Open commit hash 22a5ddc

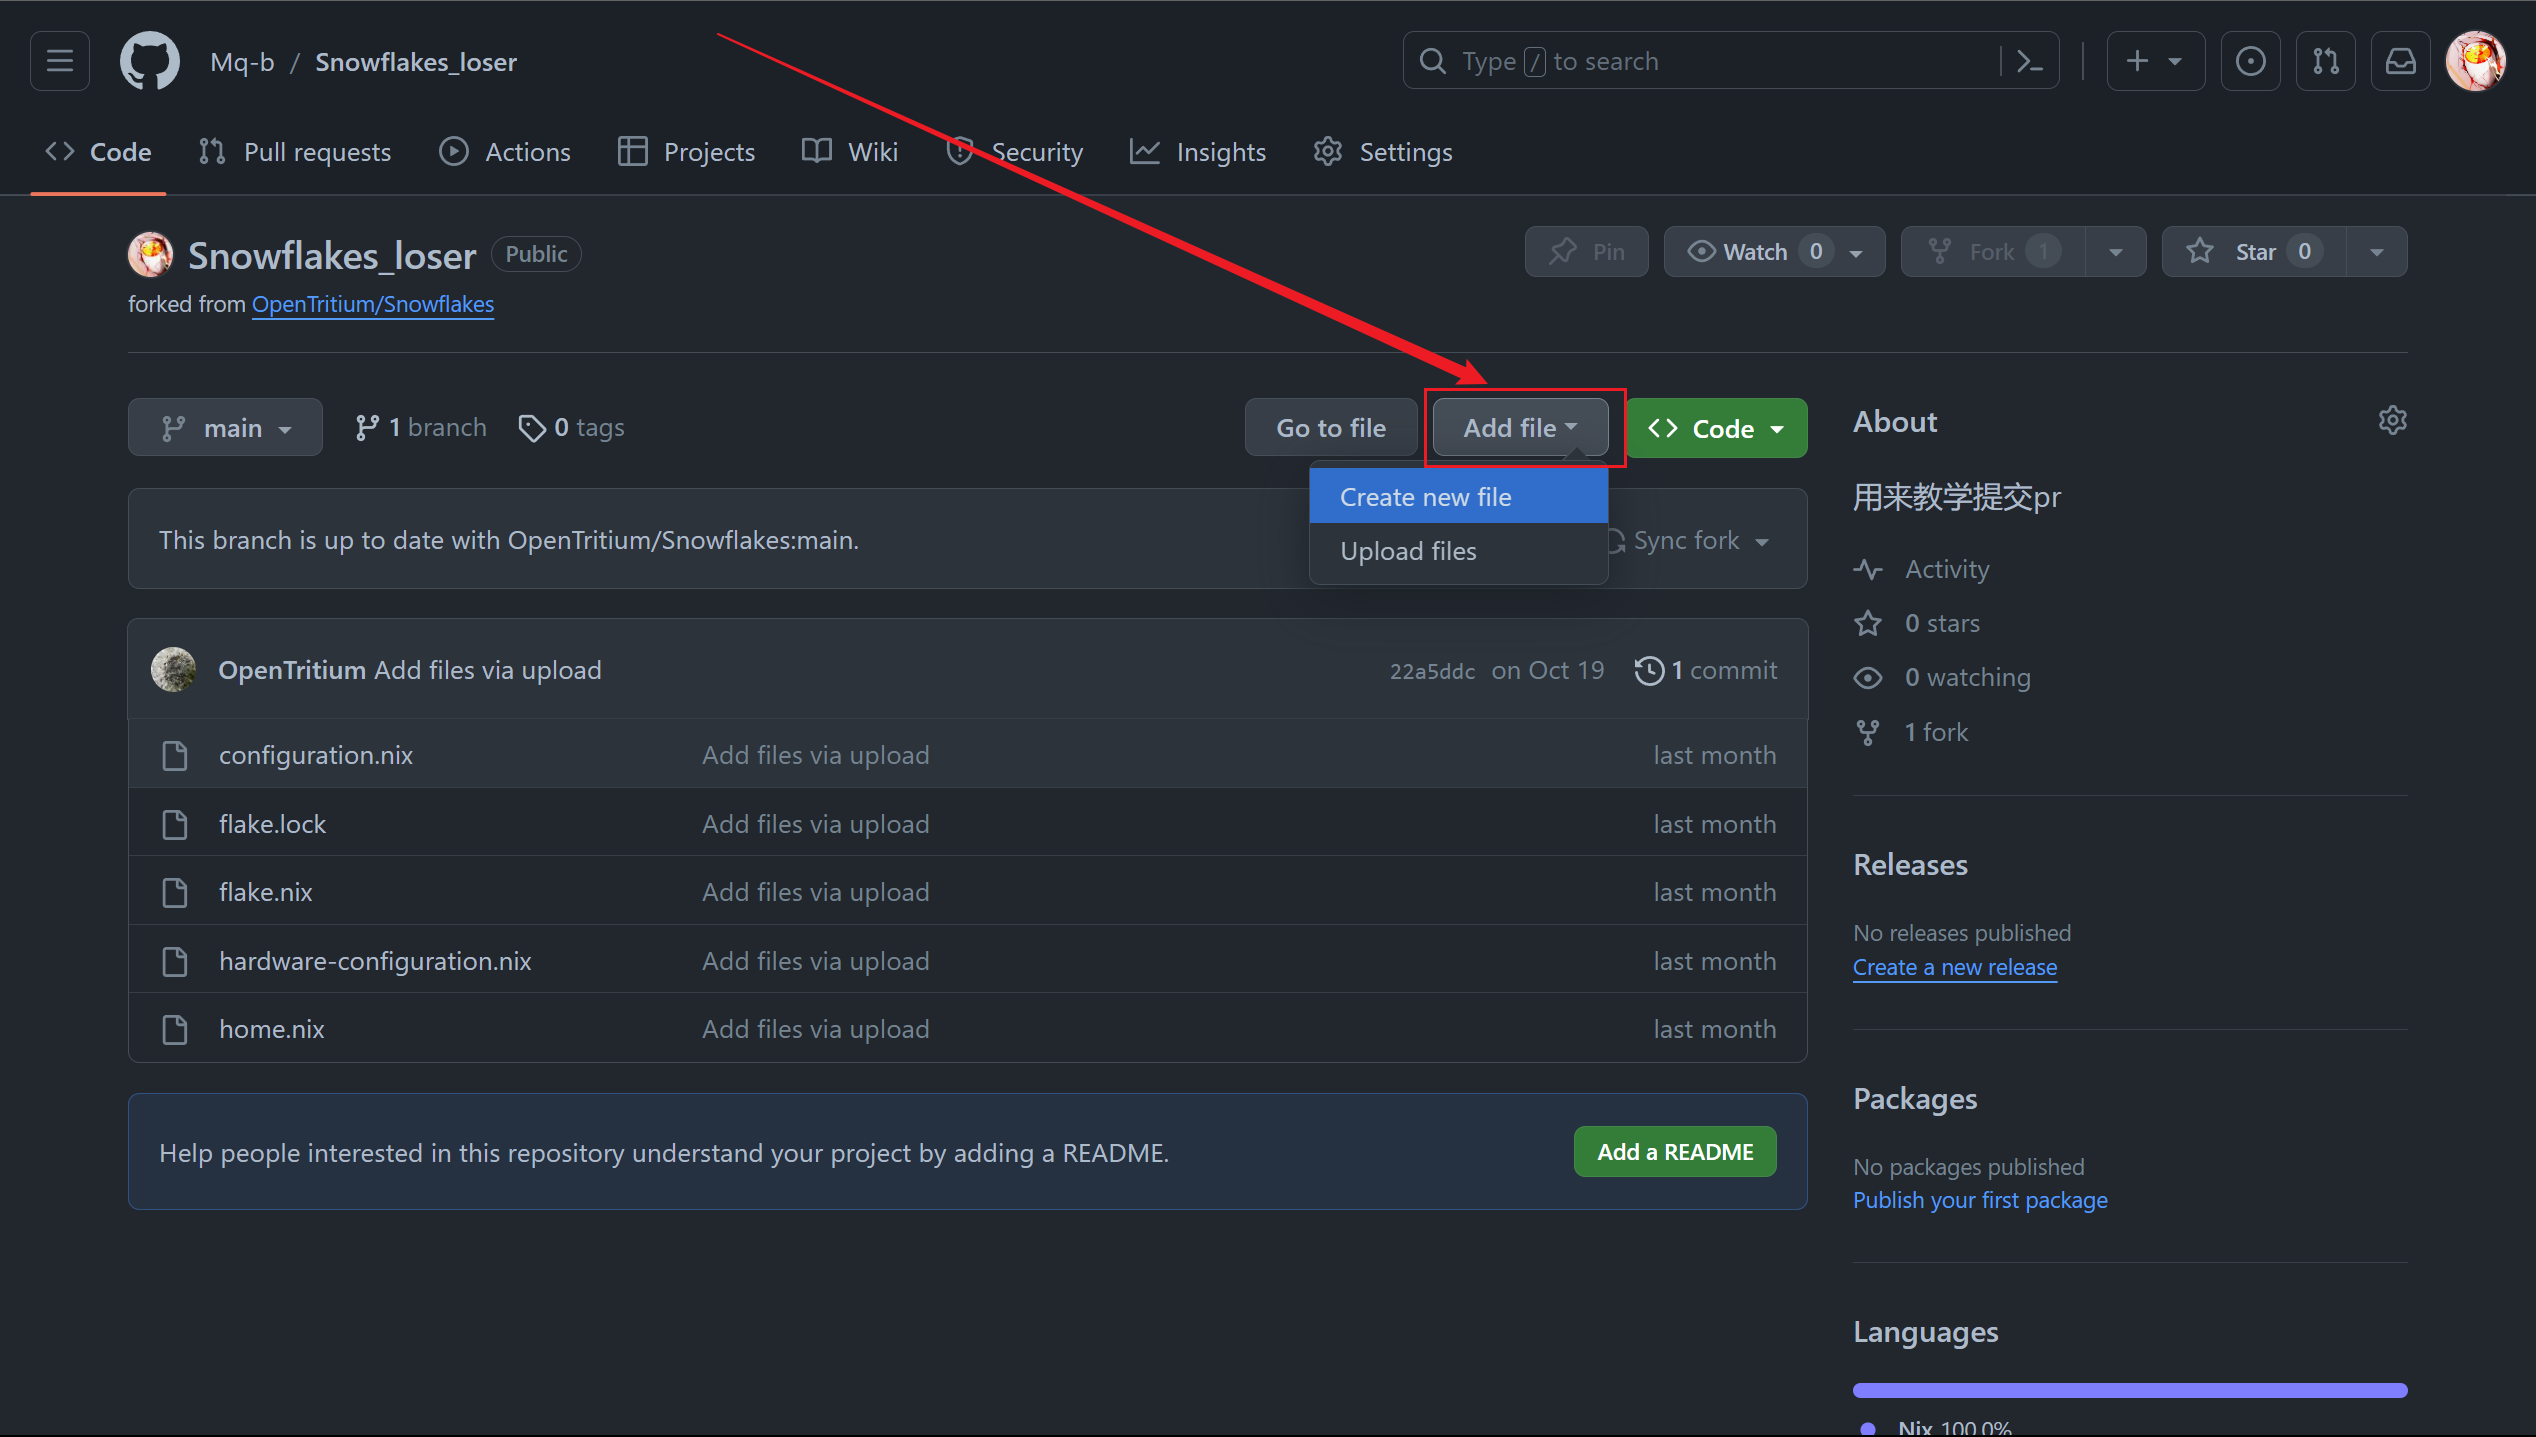[1432, 671]
